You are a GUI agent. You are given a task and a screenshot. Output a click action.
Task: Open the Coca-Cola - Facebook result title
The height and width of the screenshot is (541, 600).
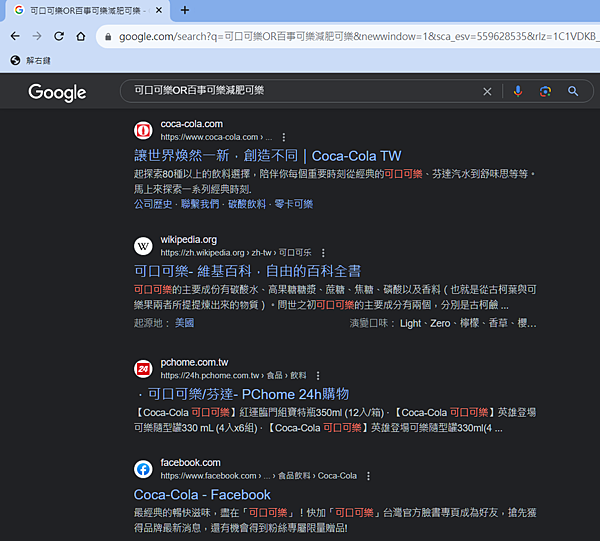click(x=202, y=495)
